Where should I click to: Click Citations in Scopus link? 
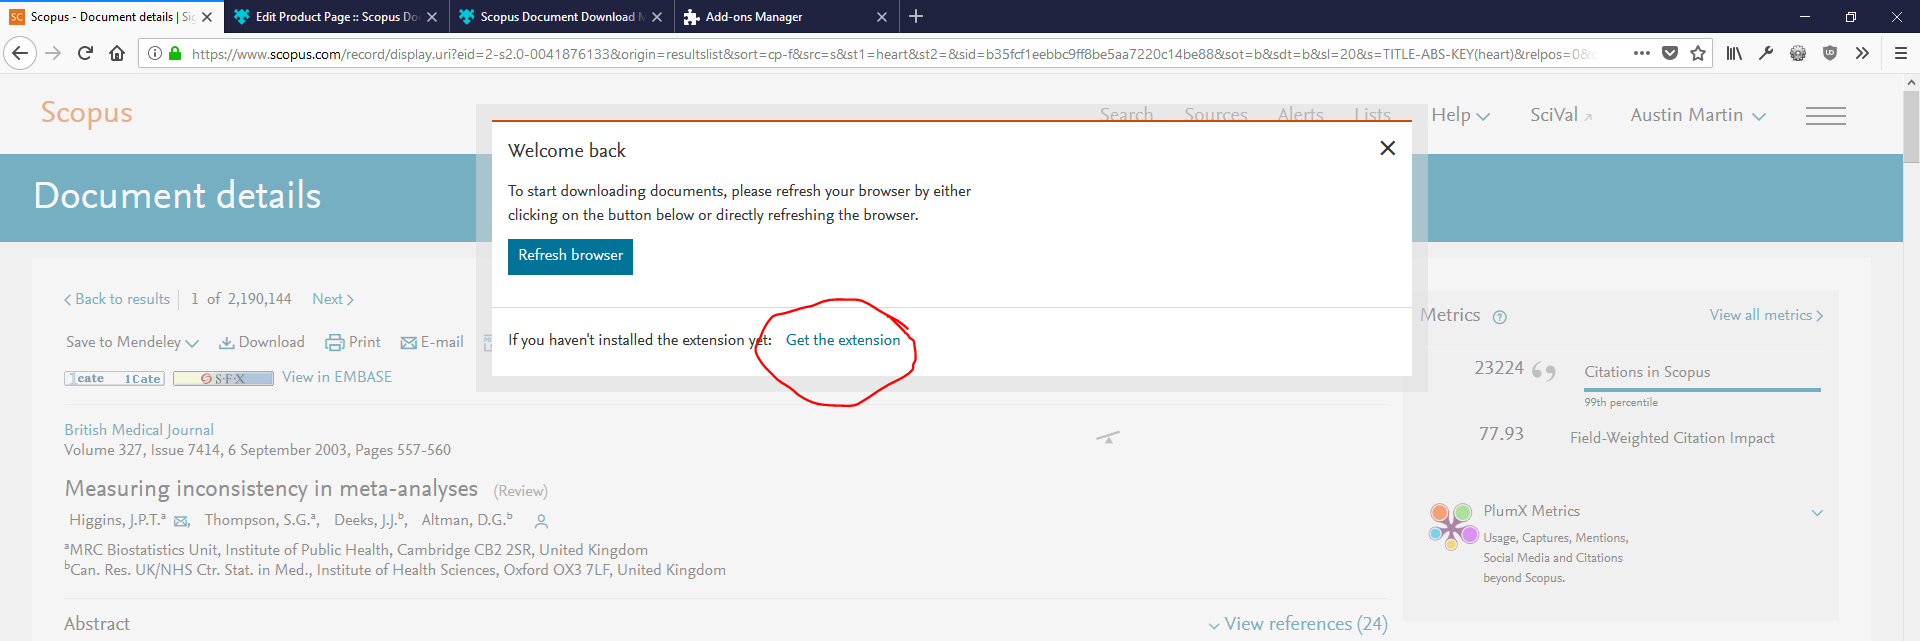(x=1647, y=372)
